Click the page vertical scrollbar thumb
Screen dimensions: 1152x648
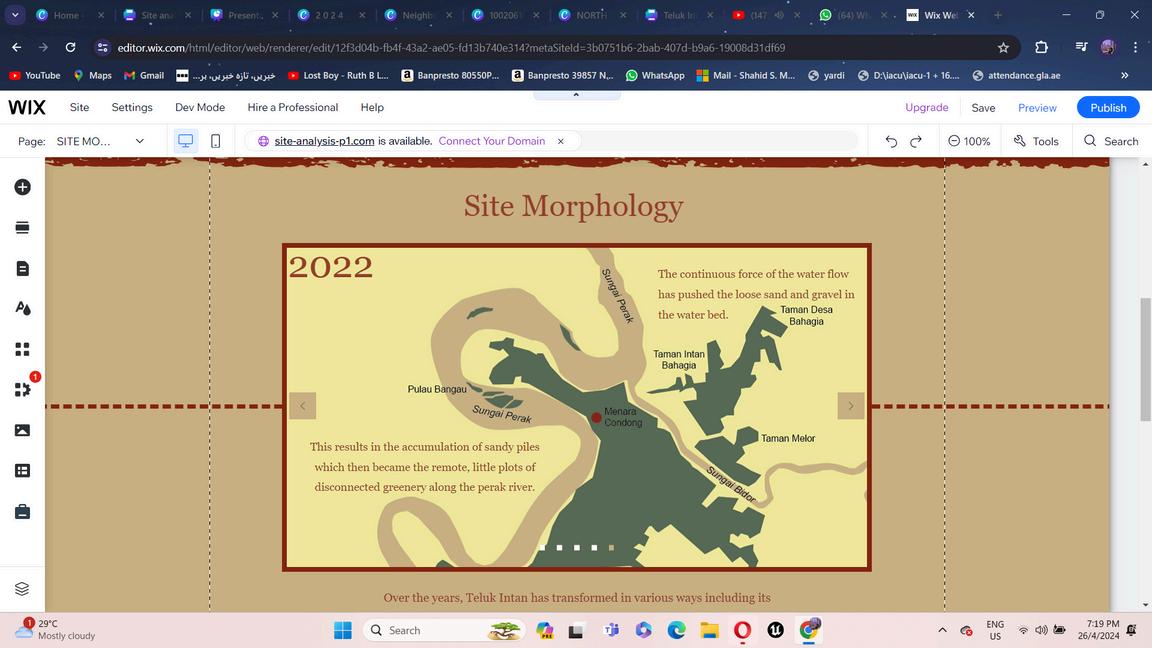(x=1145, y=359)
